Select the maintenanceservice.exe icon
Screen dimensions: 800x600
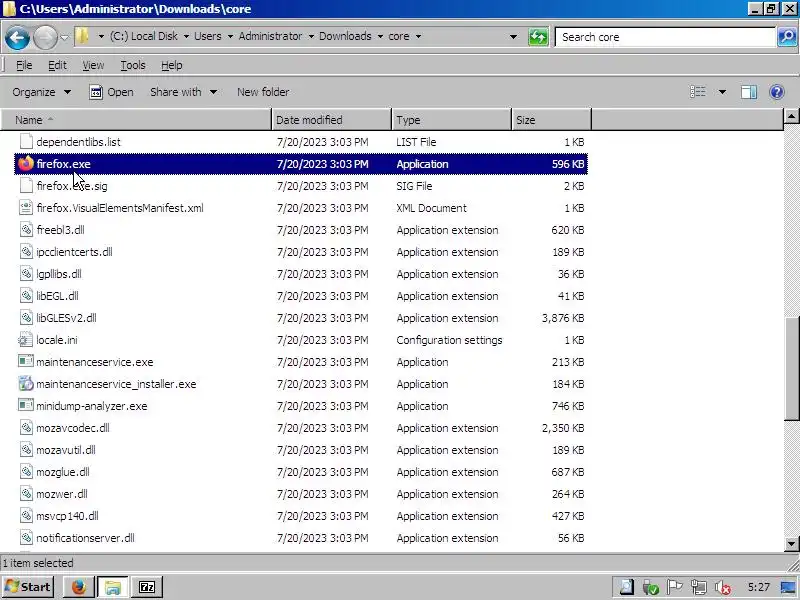click(x=26, y=362)
